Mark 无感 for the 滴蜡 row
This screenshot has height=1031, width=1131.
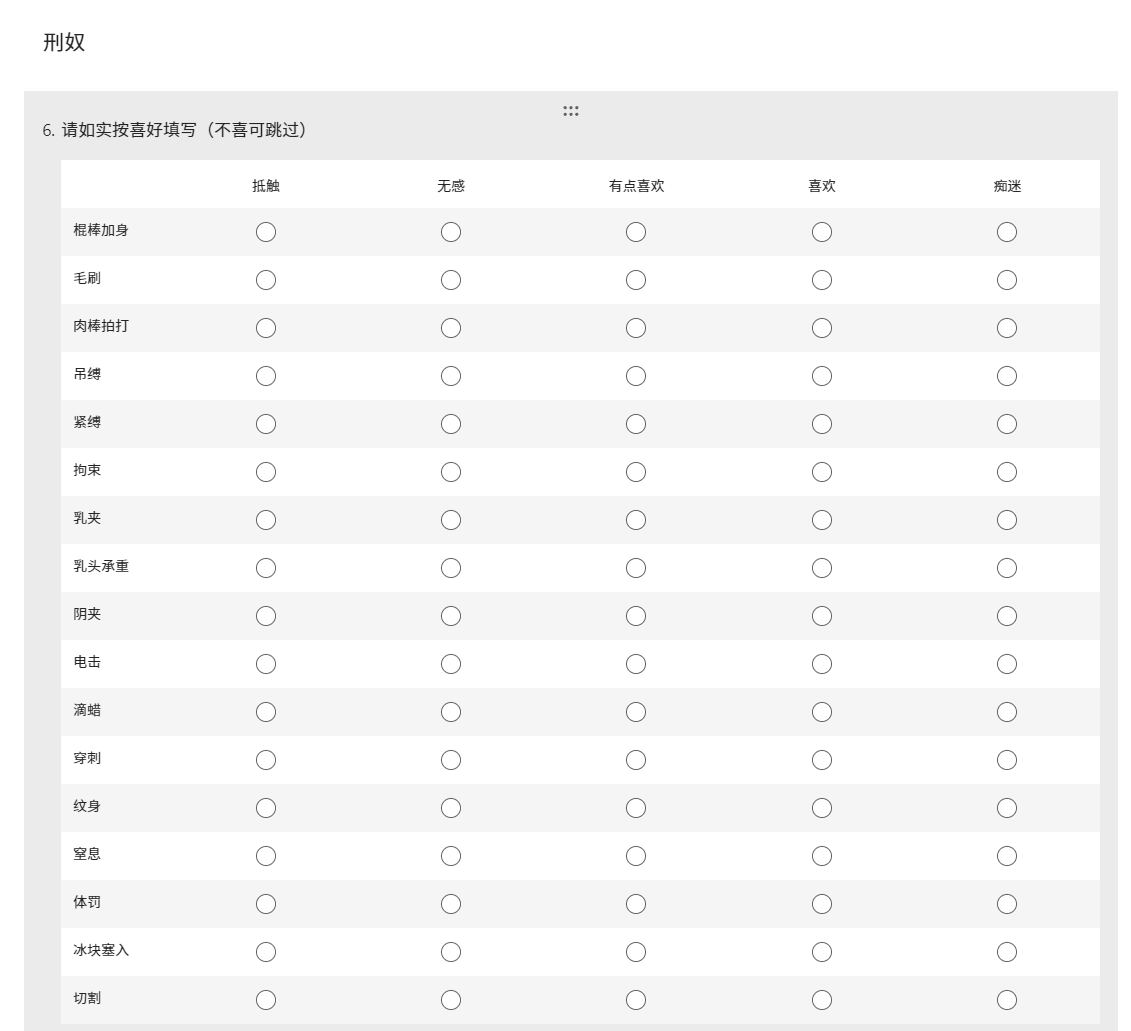pos(451,712)
